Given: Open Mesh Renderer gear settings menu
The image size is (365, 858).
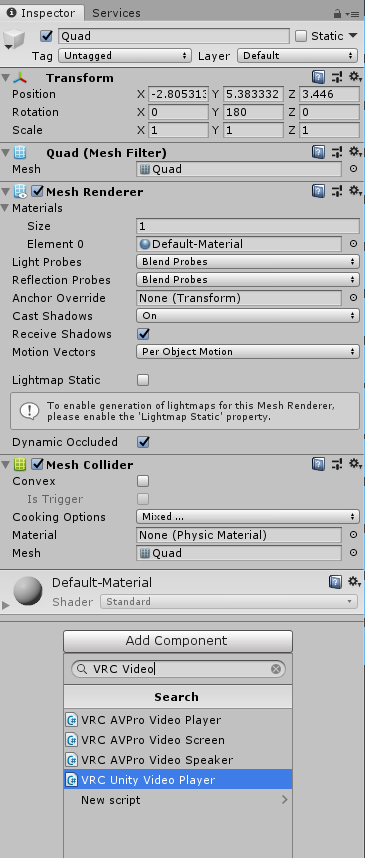Looking at the screenshot, I should click(x=355, y=191).
